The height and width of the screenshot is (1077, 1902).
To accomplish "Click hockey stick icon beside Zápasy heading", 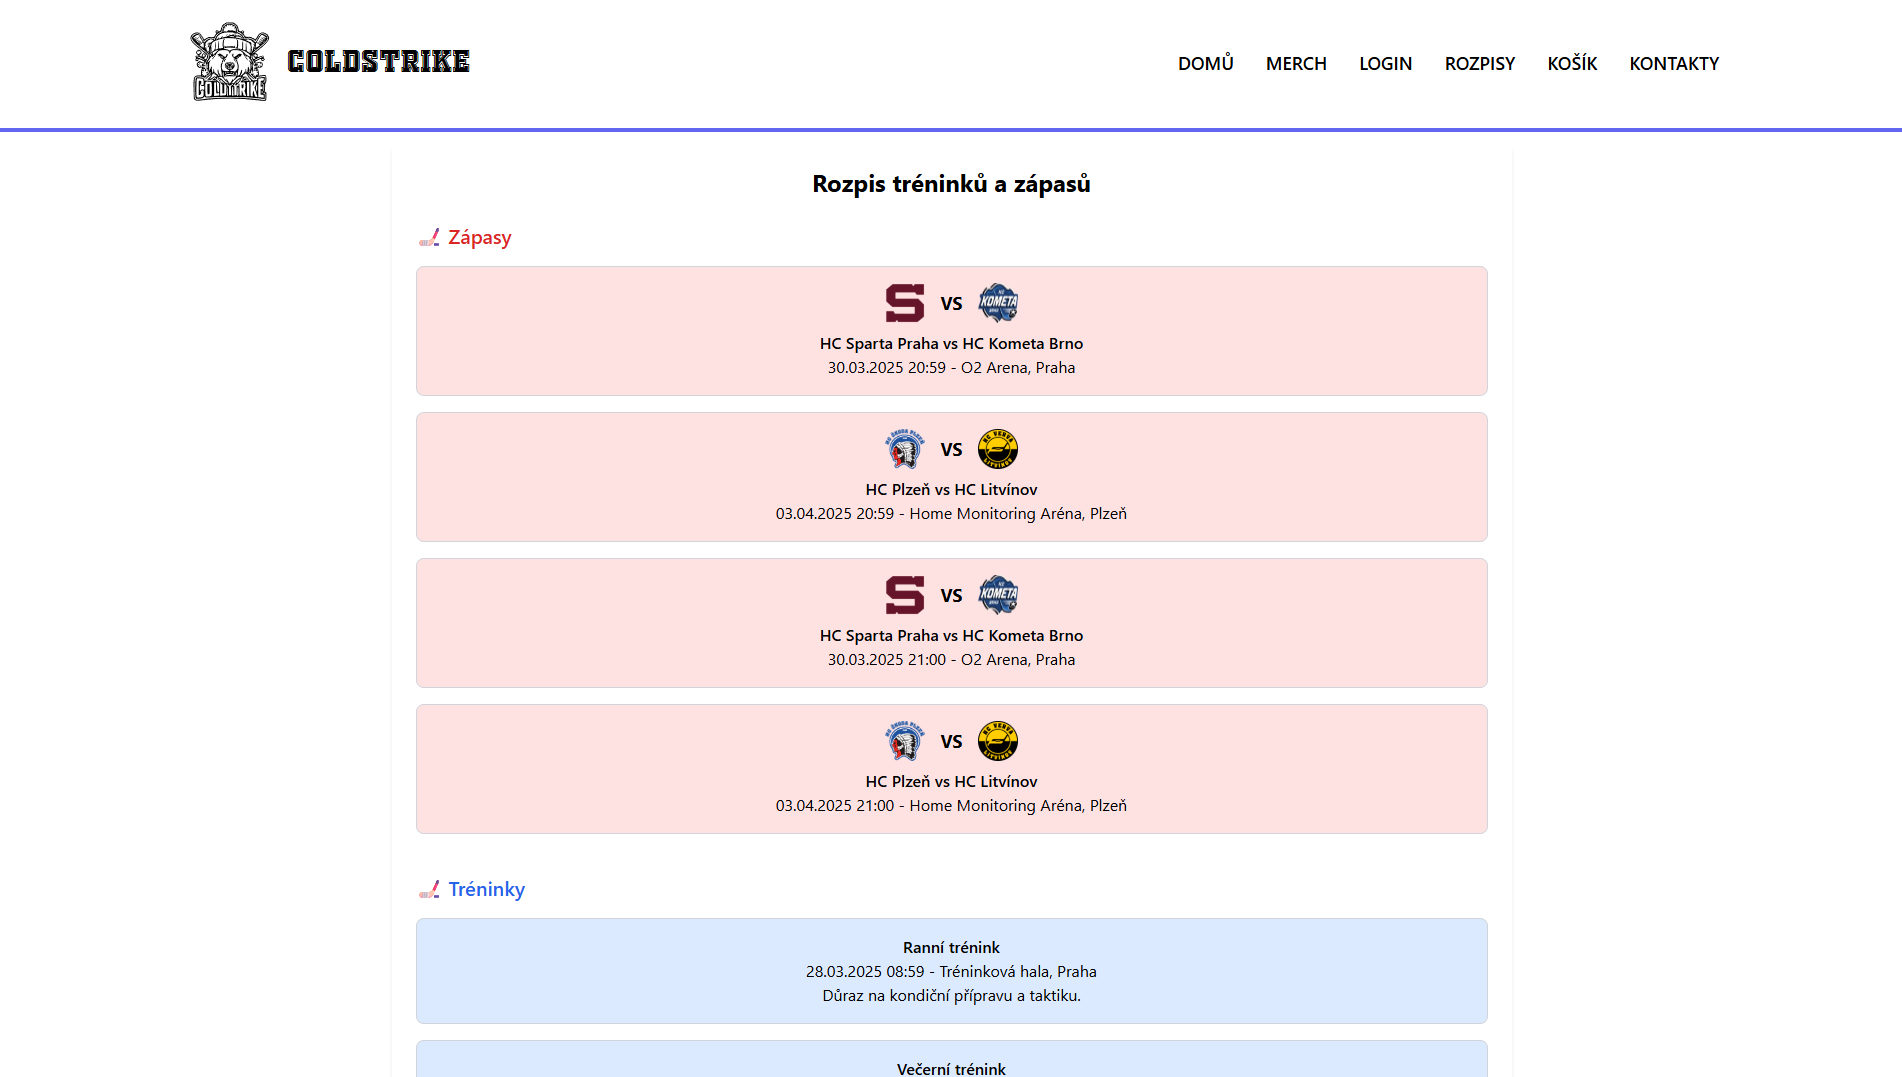I will [x=429, y=238].
